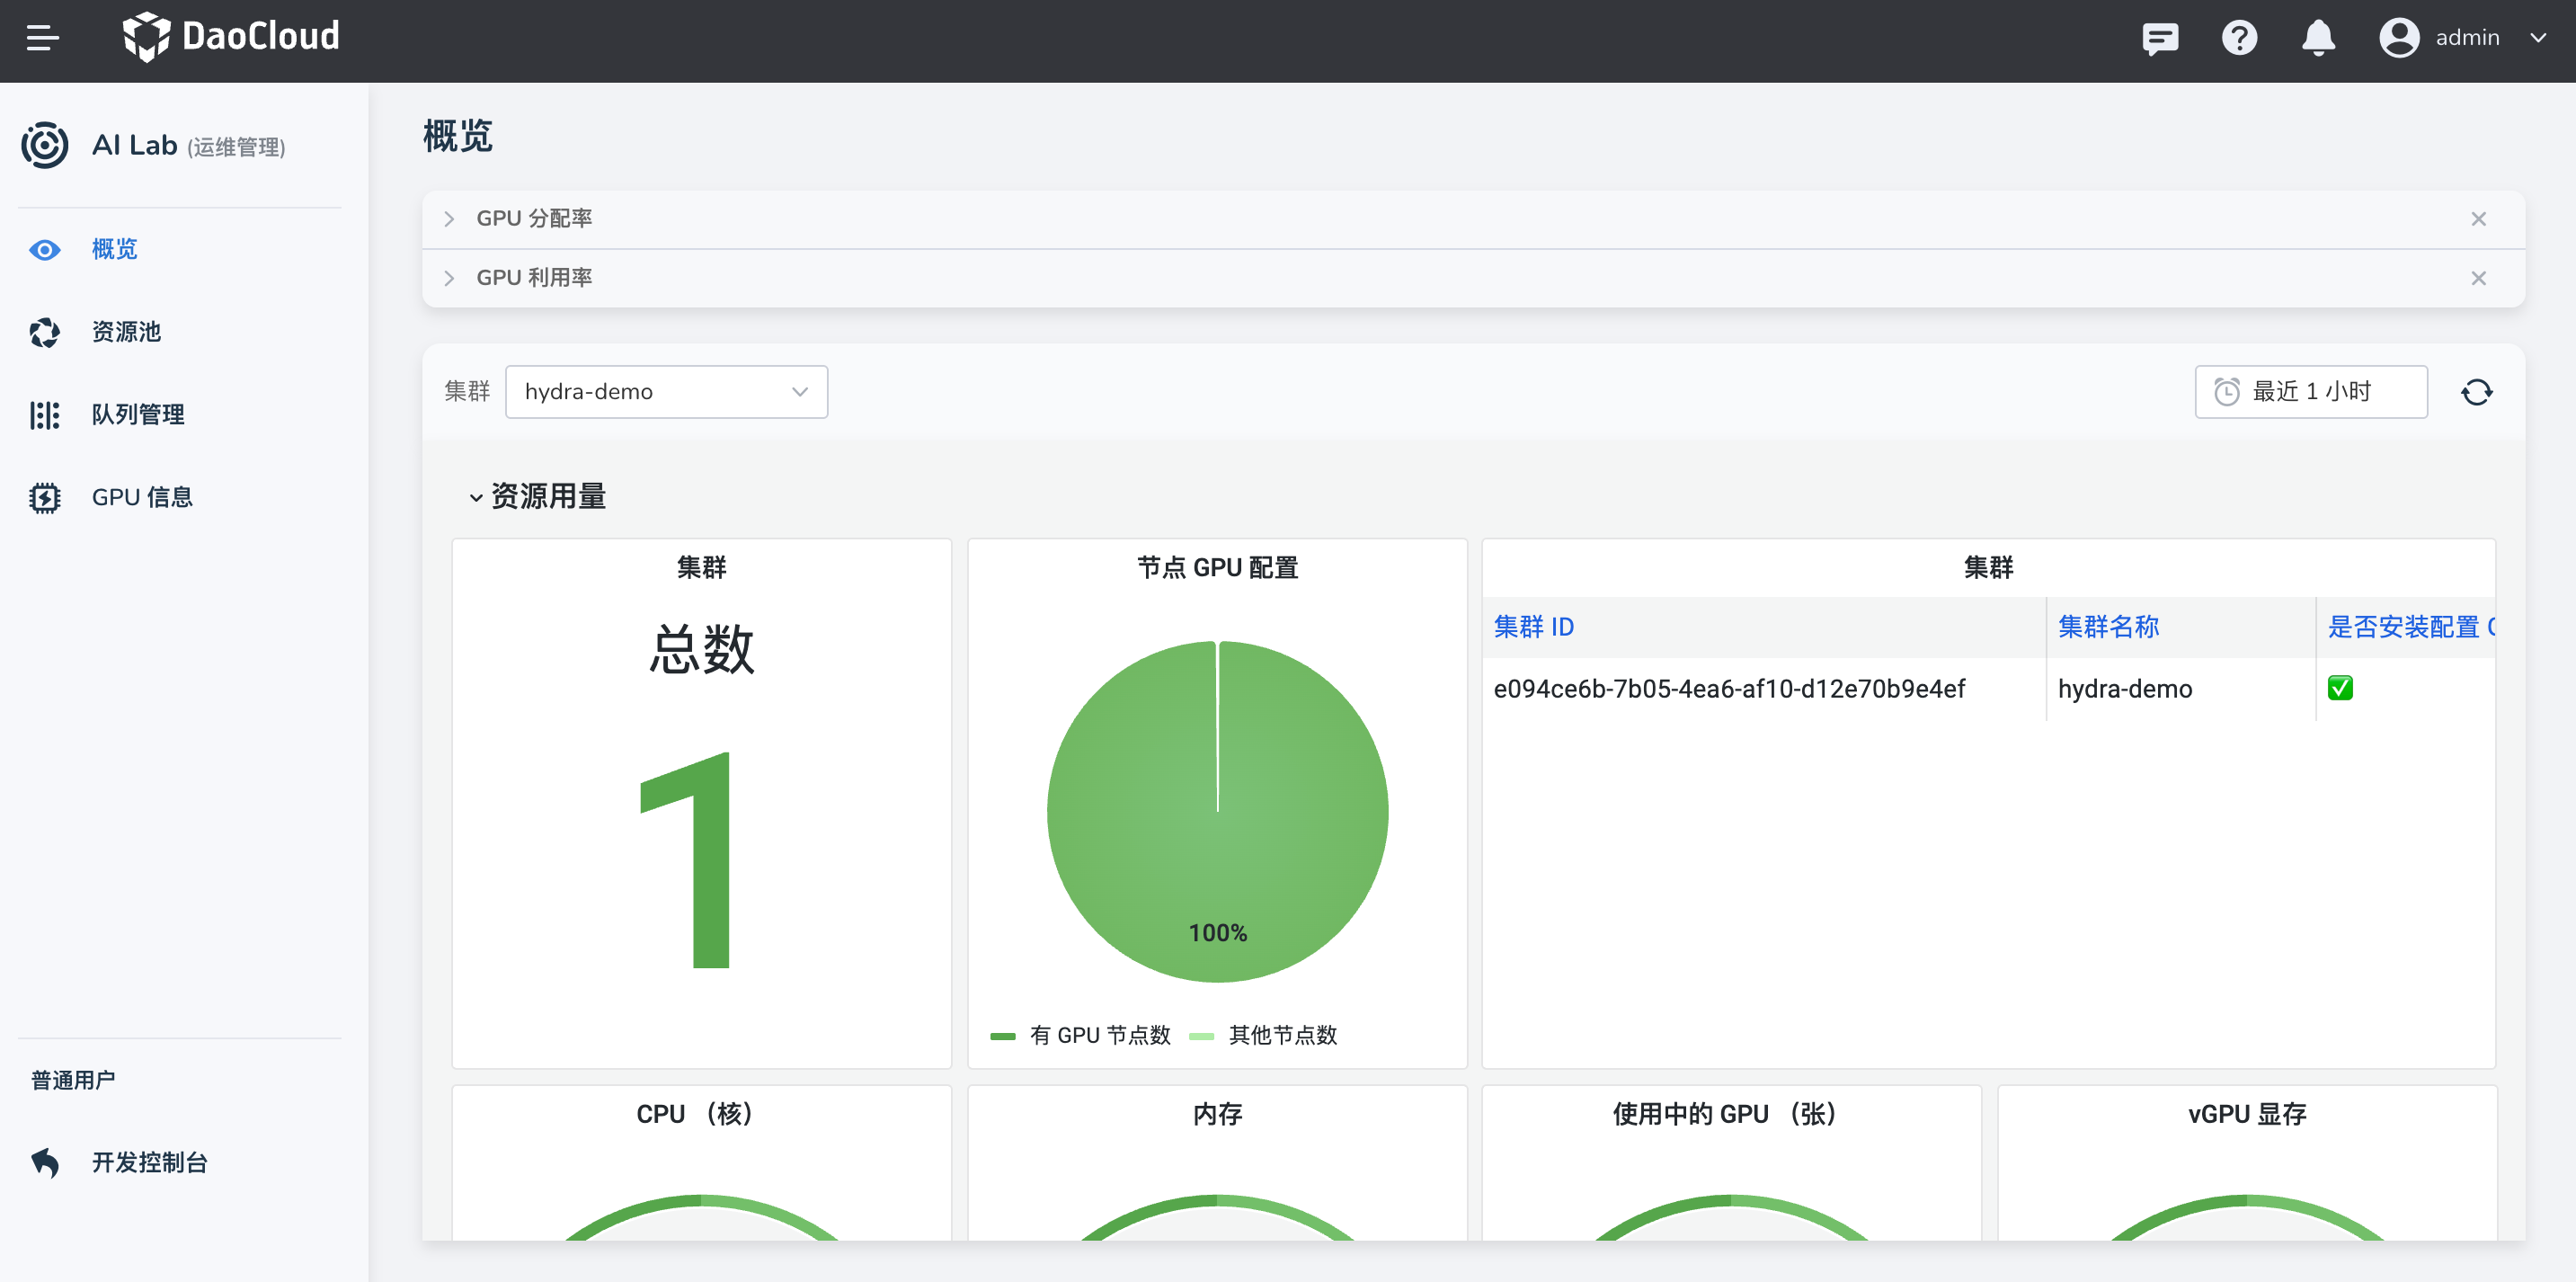Open the admin account dropdown
Screen dimensions: 2576x1282
point(2468,37)
